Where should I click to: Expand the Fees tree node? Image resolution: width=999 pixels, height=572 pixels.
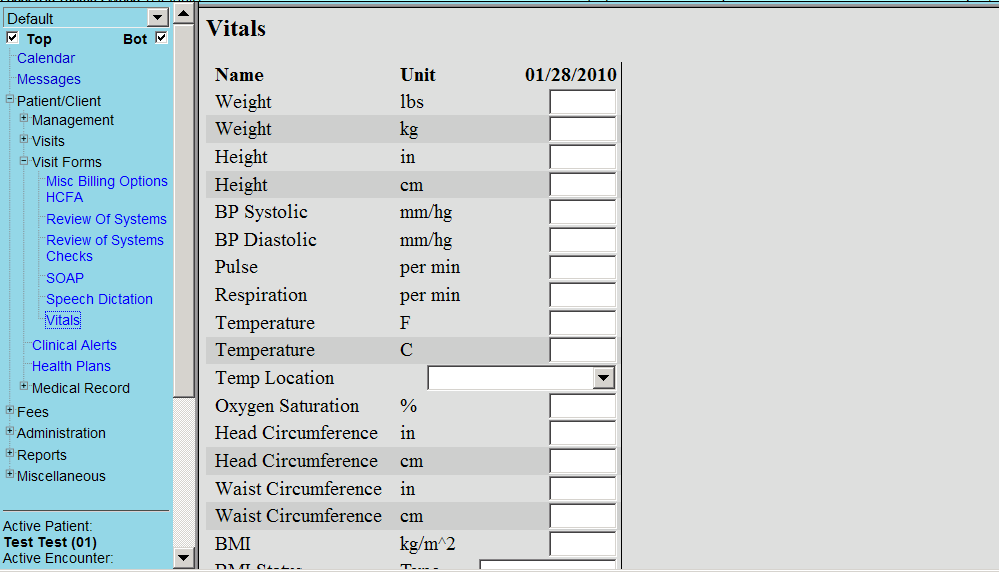coord(10,410)
